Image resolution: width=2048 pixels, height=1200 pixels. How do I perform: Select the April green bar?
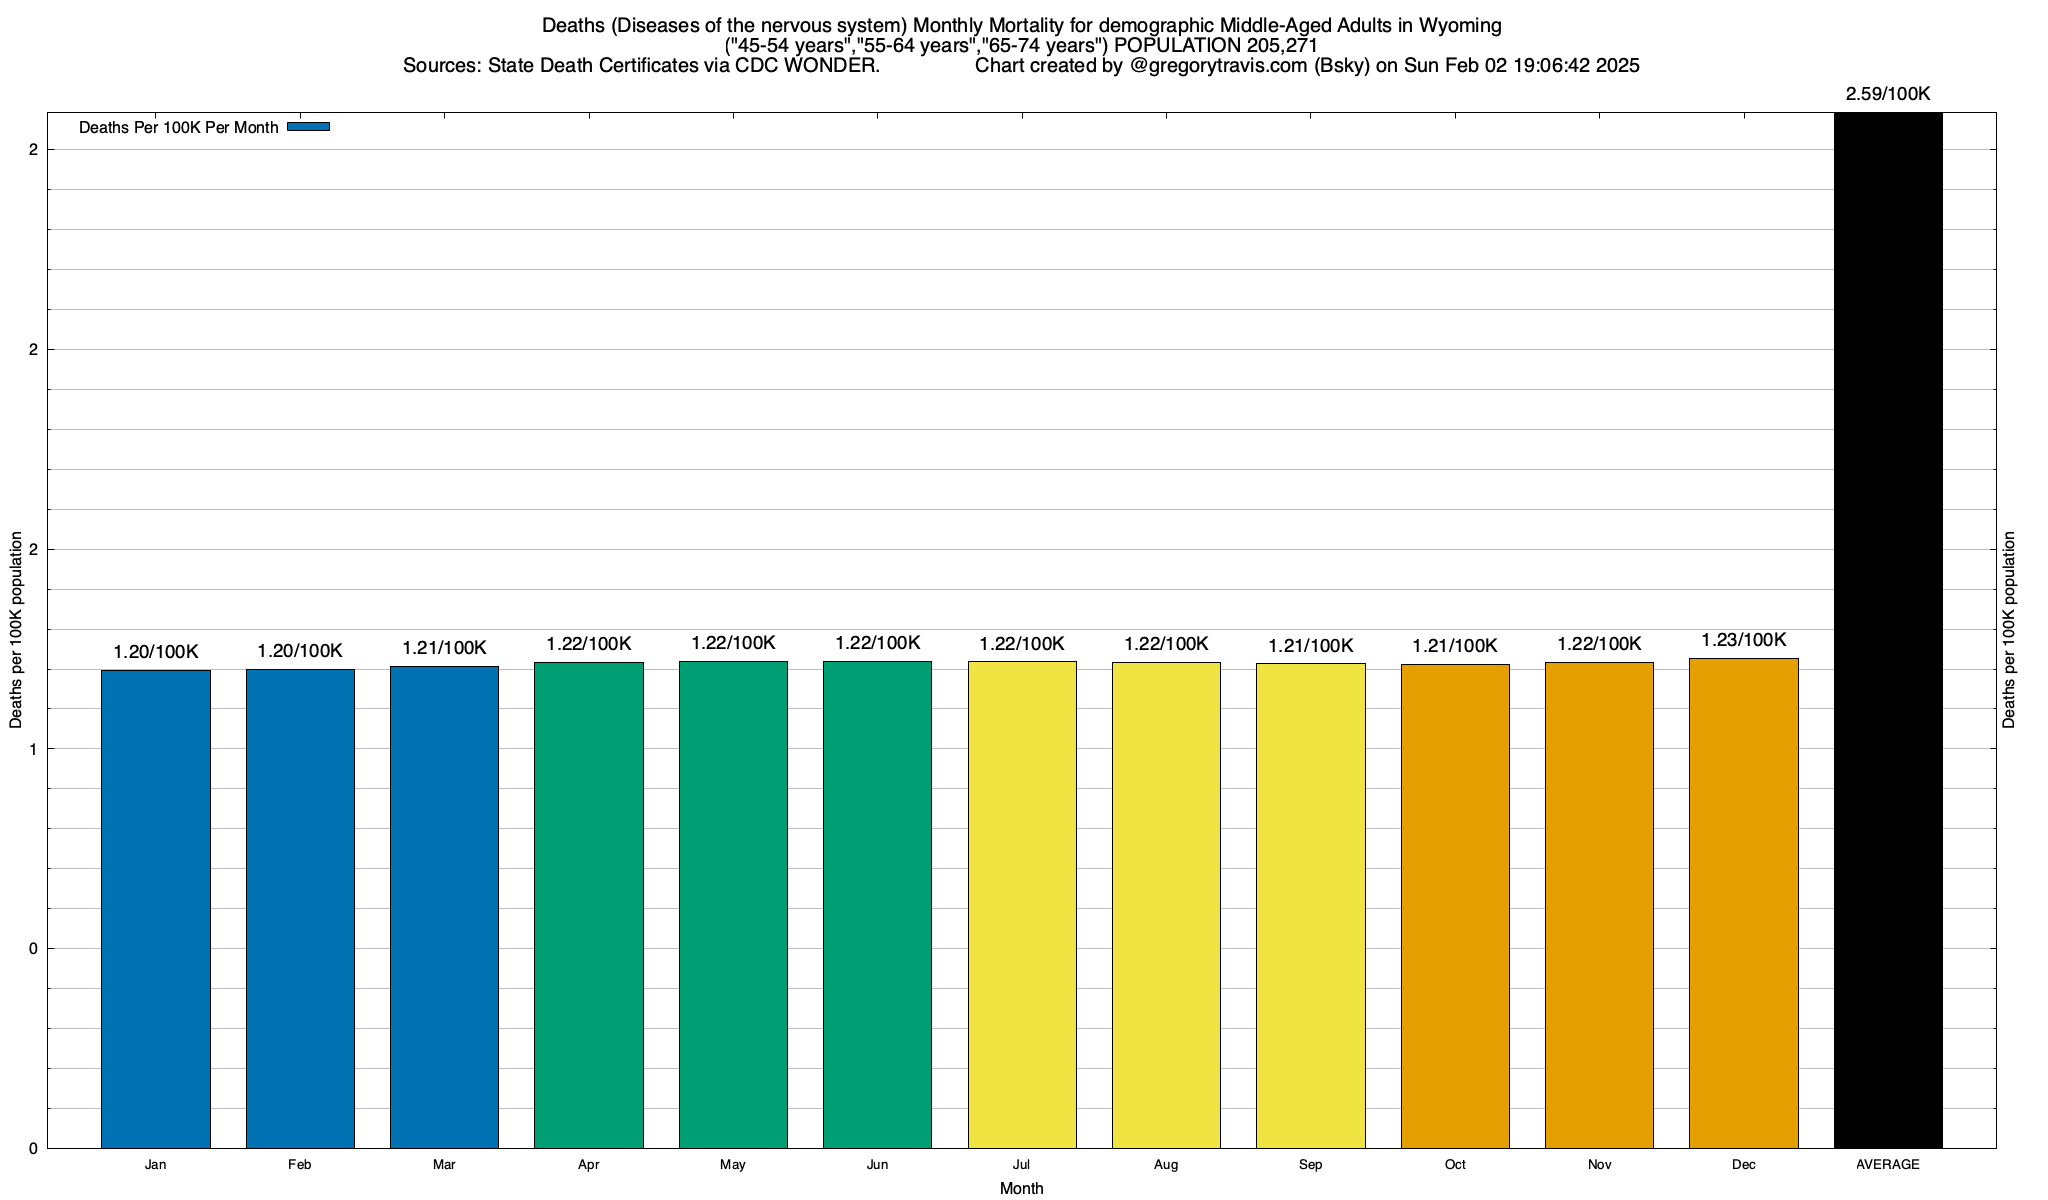(589, 905)
